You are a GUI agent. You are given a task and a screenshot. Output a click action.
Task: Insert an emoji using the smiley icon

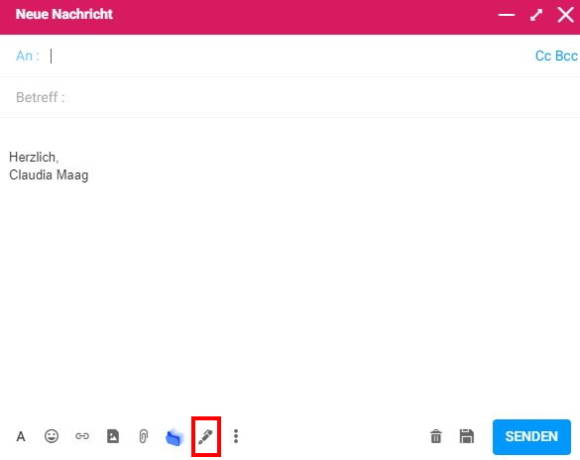[x=51, y=436]
